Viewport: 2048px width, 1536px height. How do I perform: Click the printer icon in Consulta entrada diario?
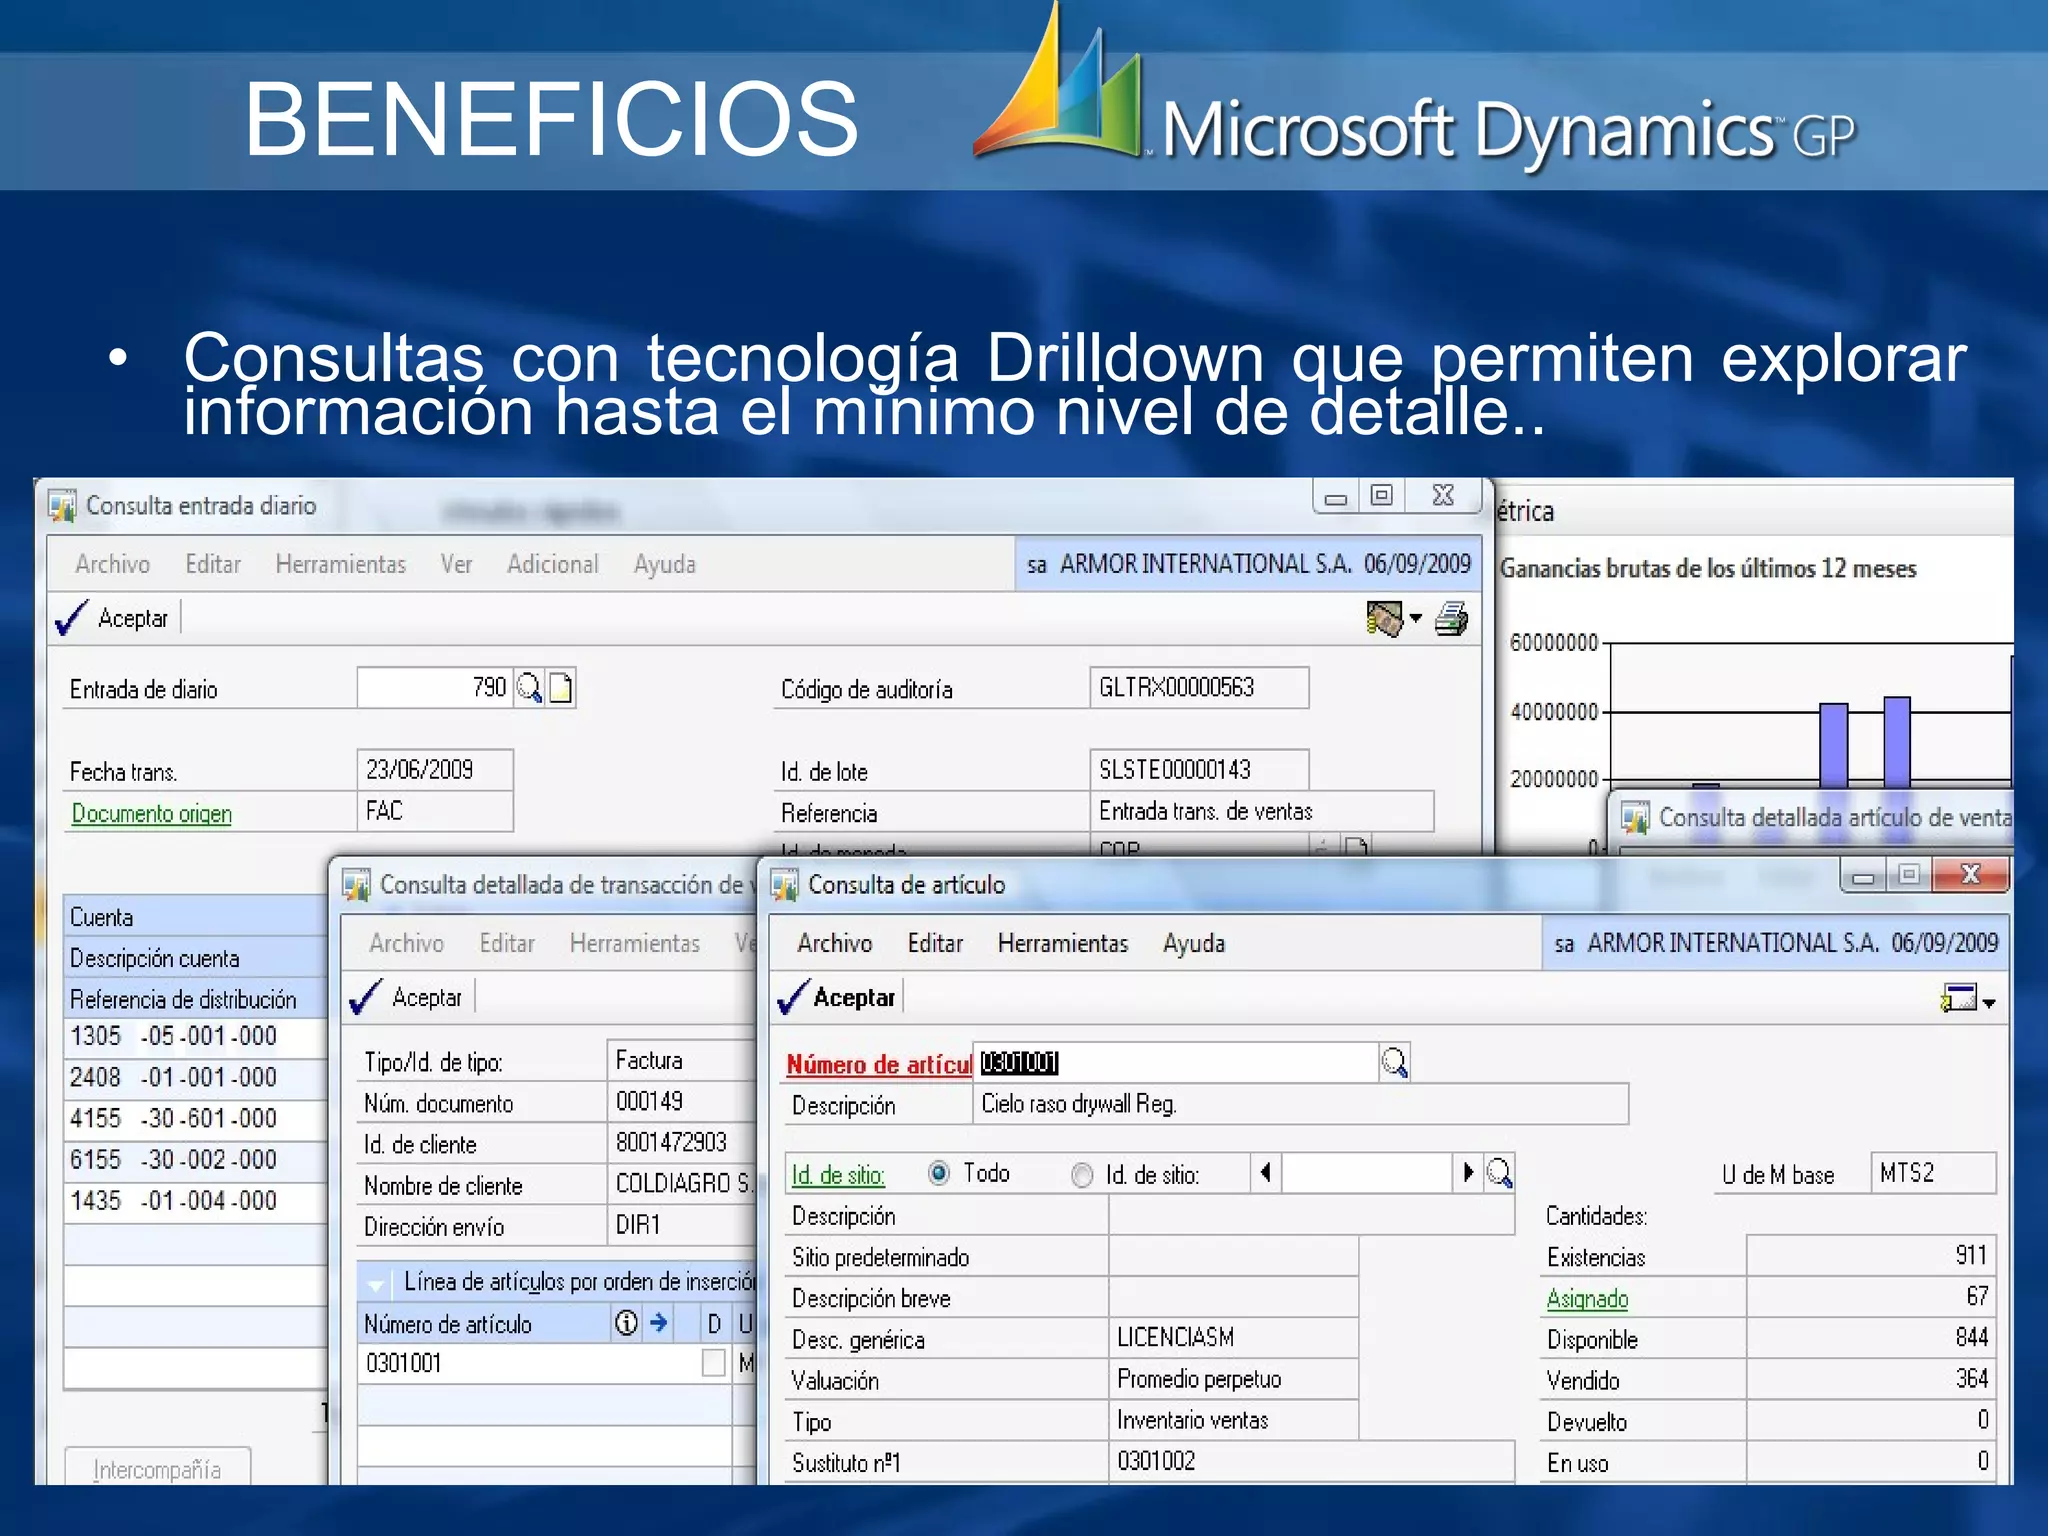coord(1451,619)
